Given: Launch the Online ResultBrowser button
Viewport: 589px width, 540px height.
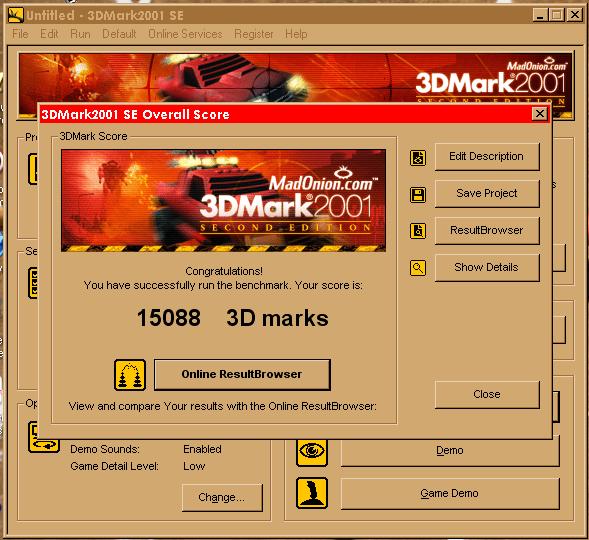Looking at the screenshot, I should point(242,374).
